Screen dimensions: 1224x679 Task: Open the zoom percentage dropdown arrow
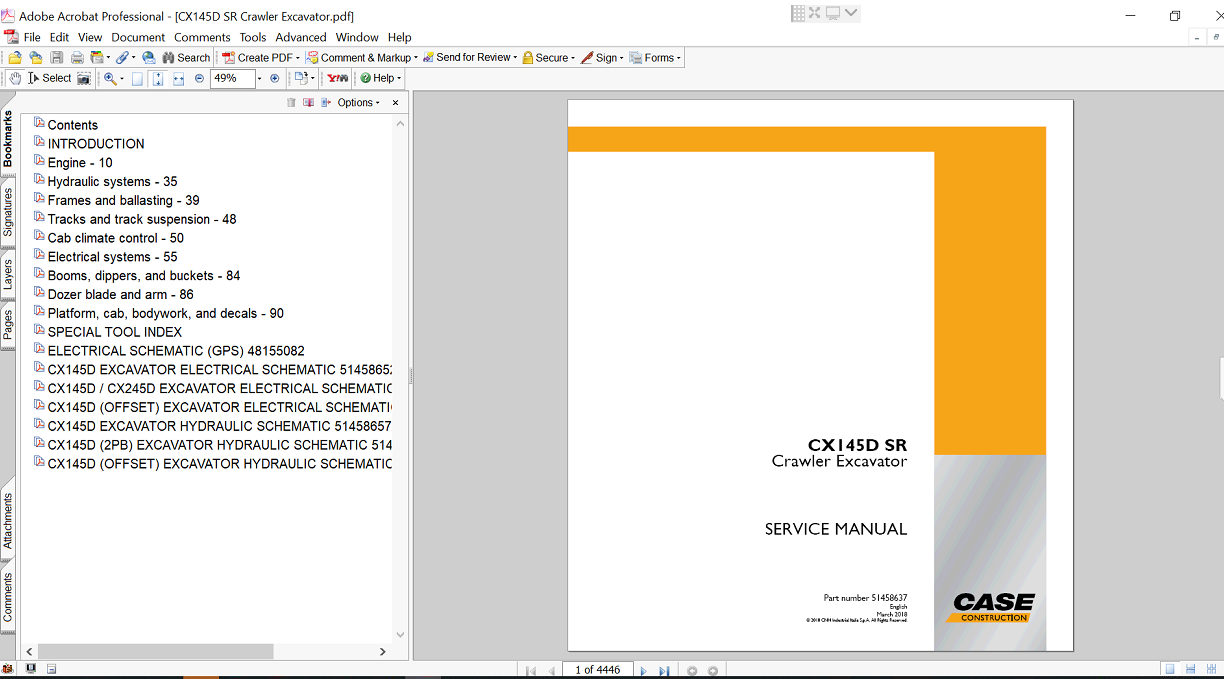[x=259, y=78]
